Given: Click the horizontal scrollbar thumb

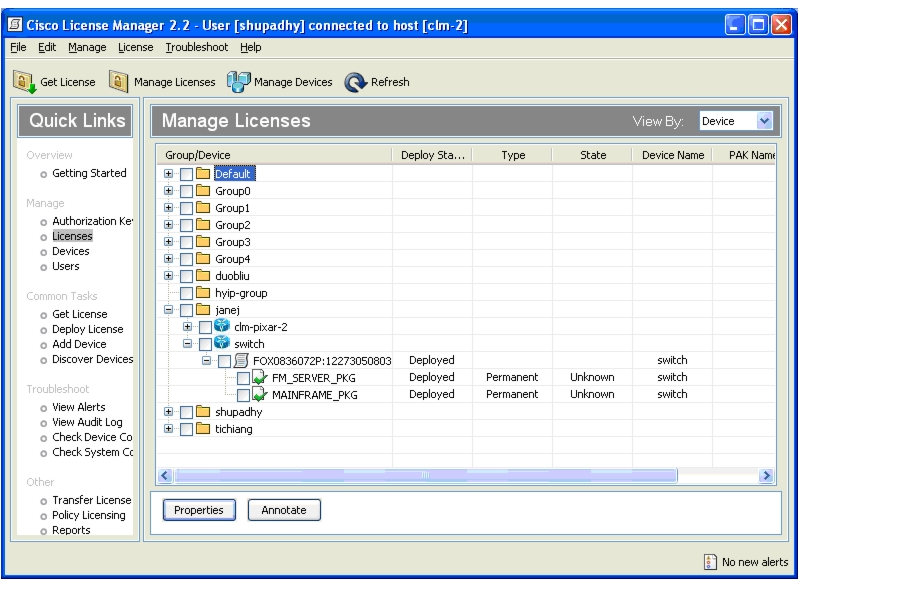Looking at the screenshot, I should pos(425,475).
